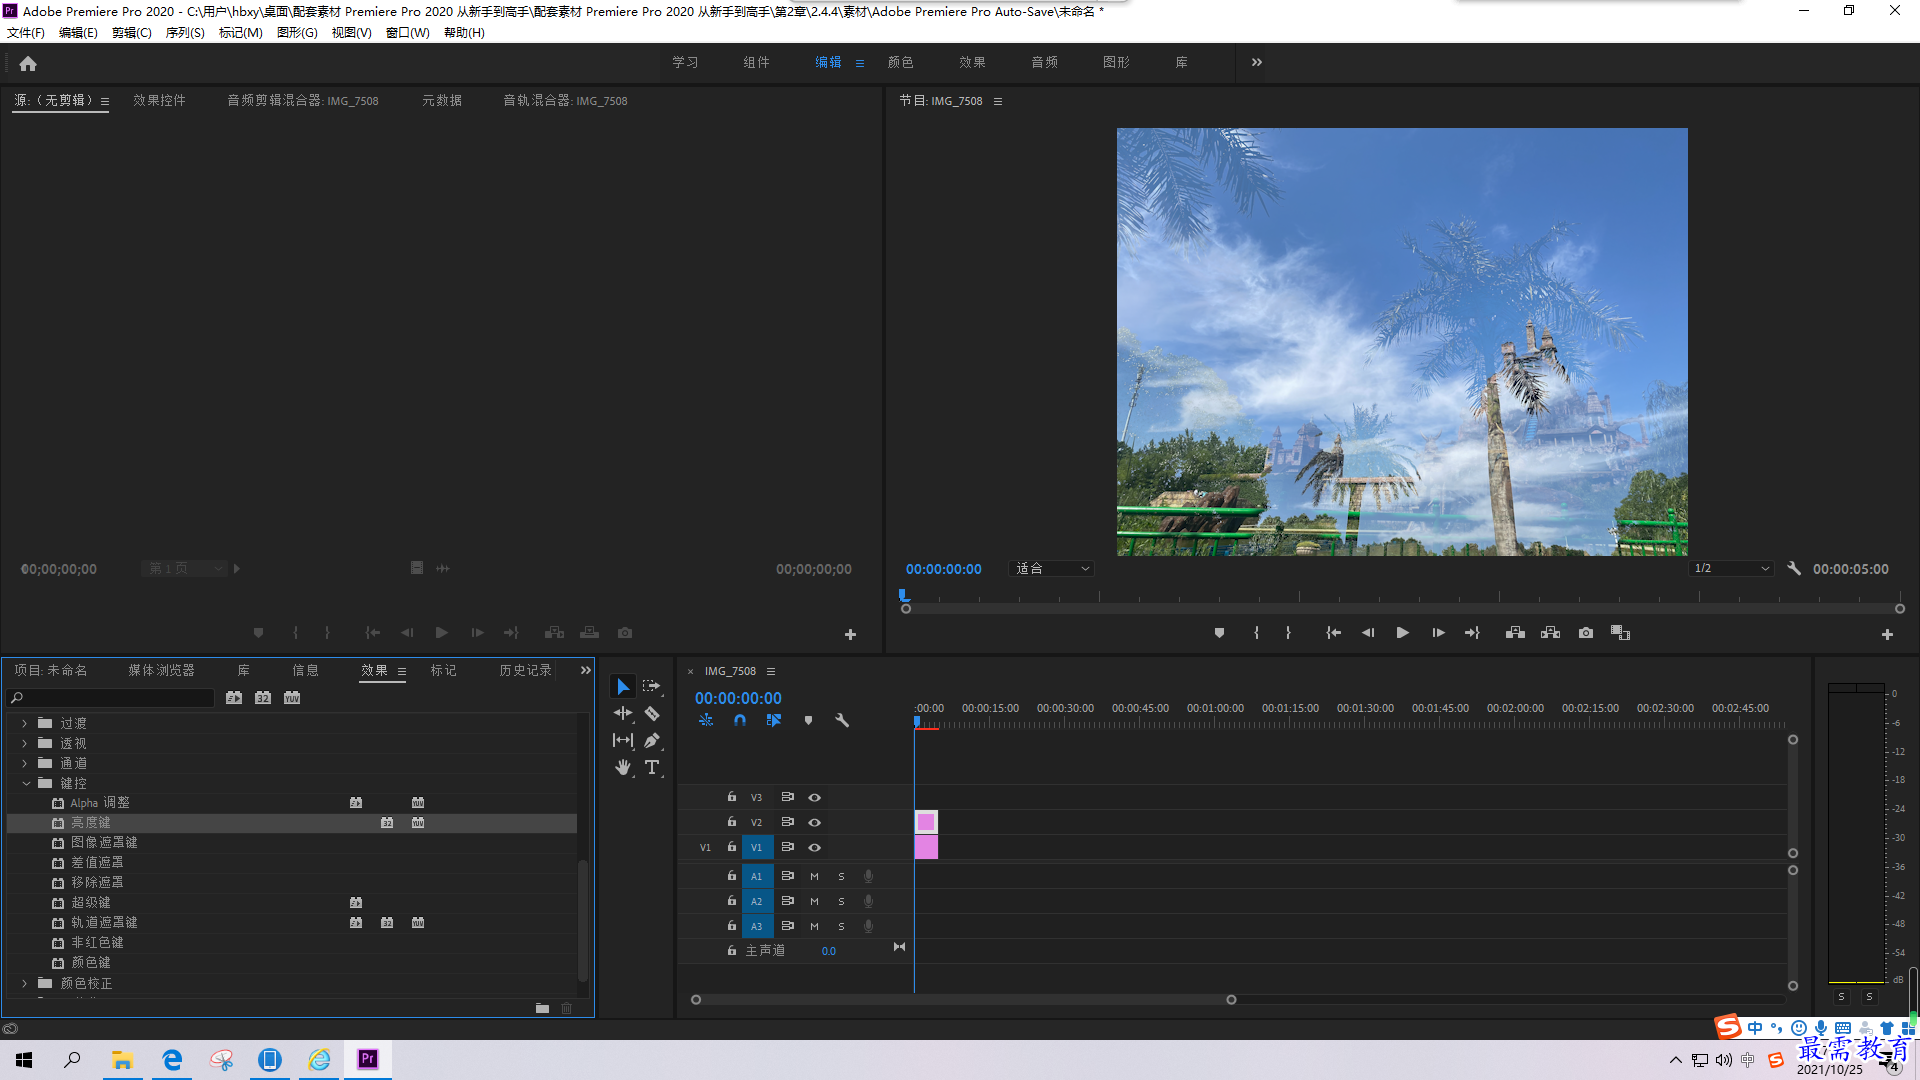Open the 文件(F) menu
The width and height of the screenshot is (1920, 1080).
pyautogui.click(x=26, y=33)
